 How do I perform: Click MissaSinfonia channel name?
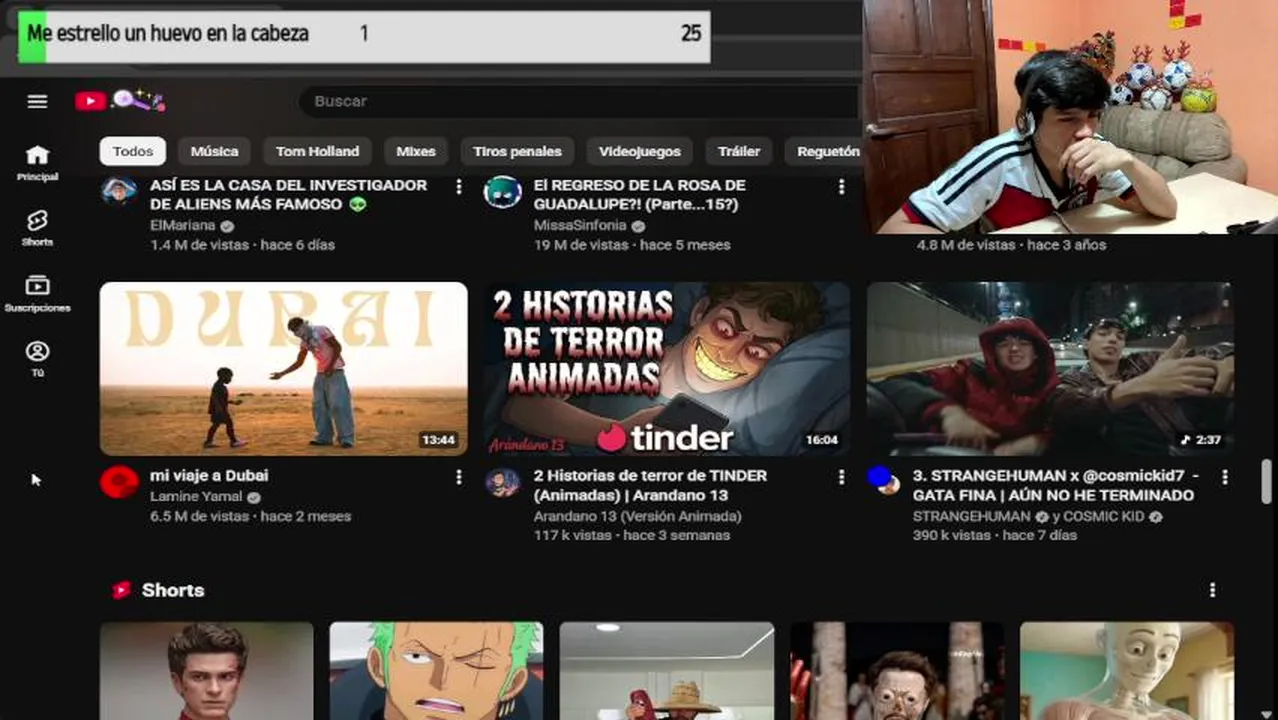click(x=580, y=225)
